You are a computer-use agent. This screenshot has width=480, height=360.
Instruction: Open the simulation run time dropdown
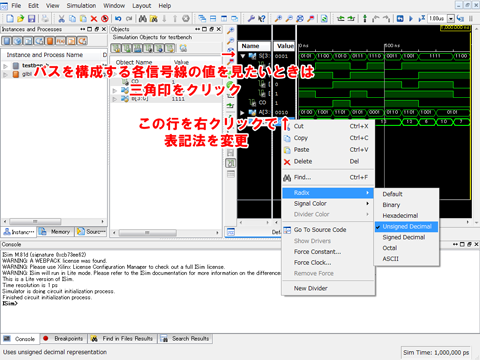(x=451, y=19)
